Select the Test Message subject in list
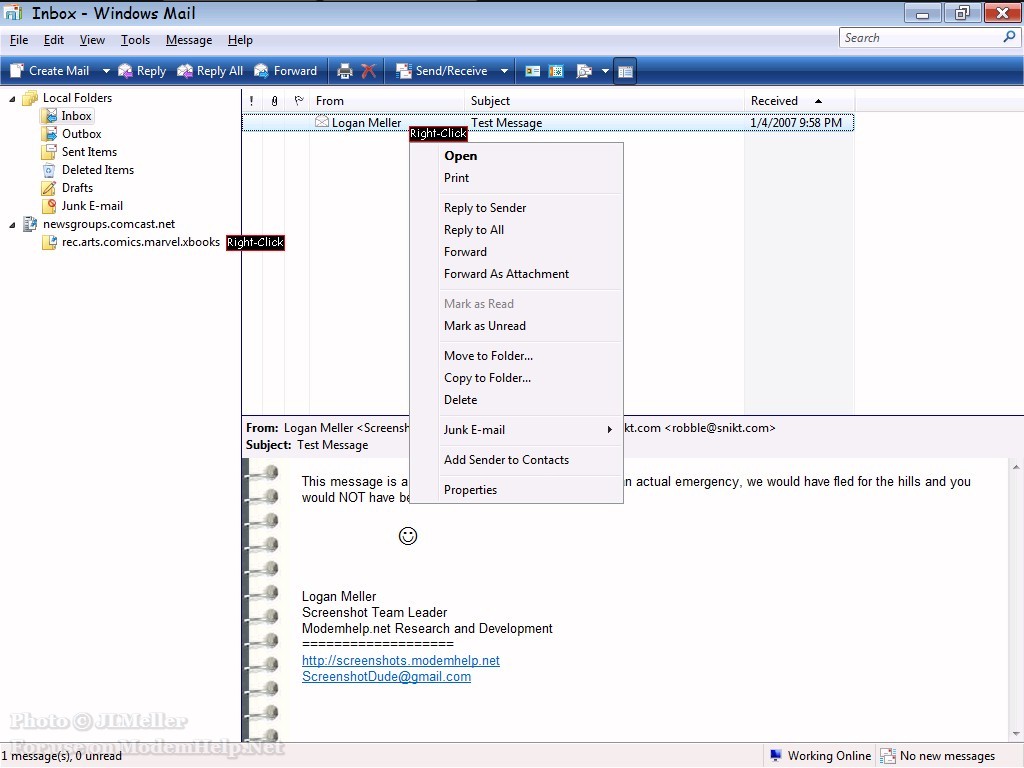Screen dimensions: 1024x768 click(507, 123)
